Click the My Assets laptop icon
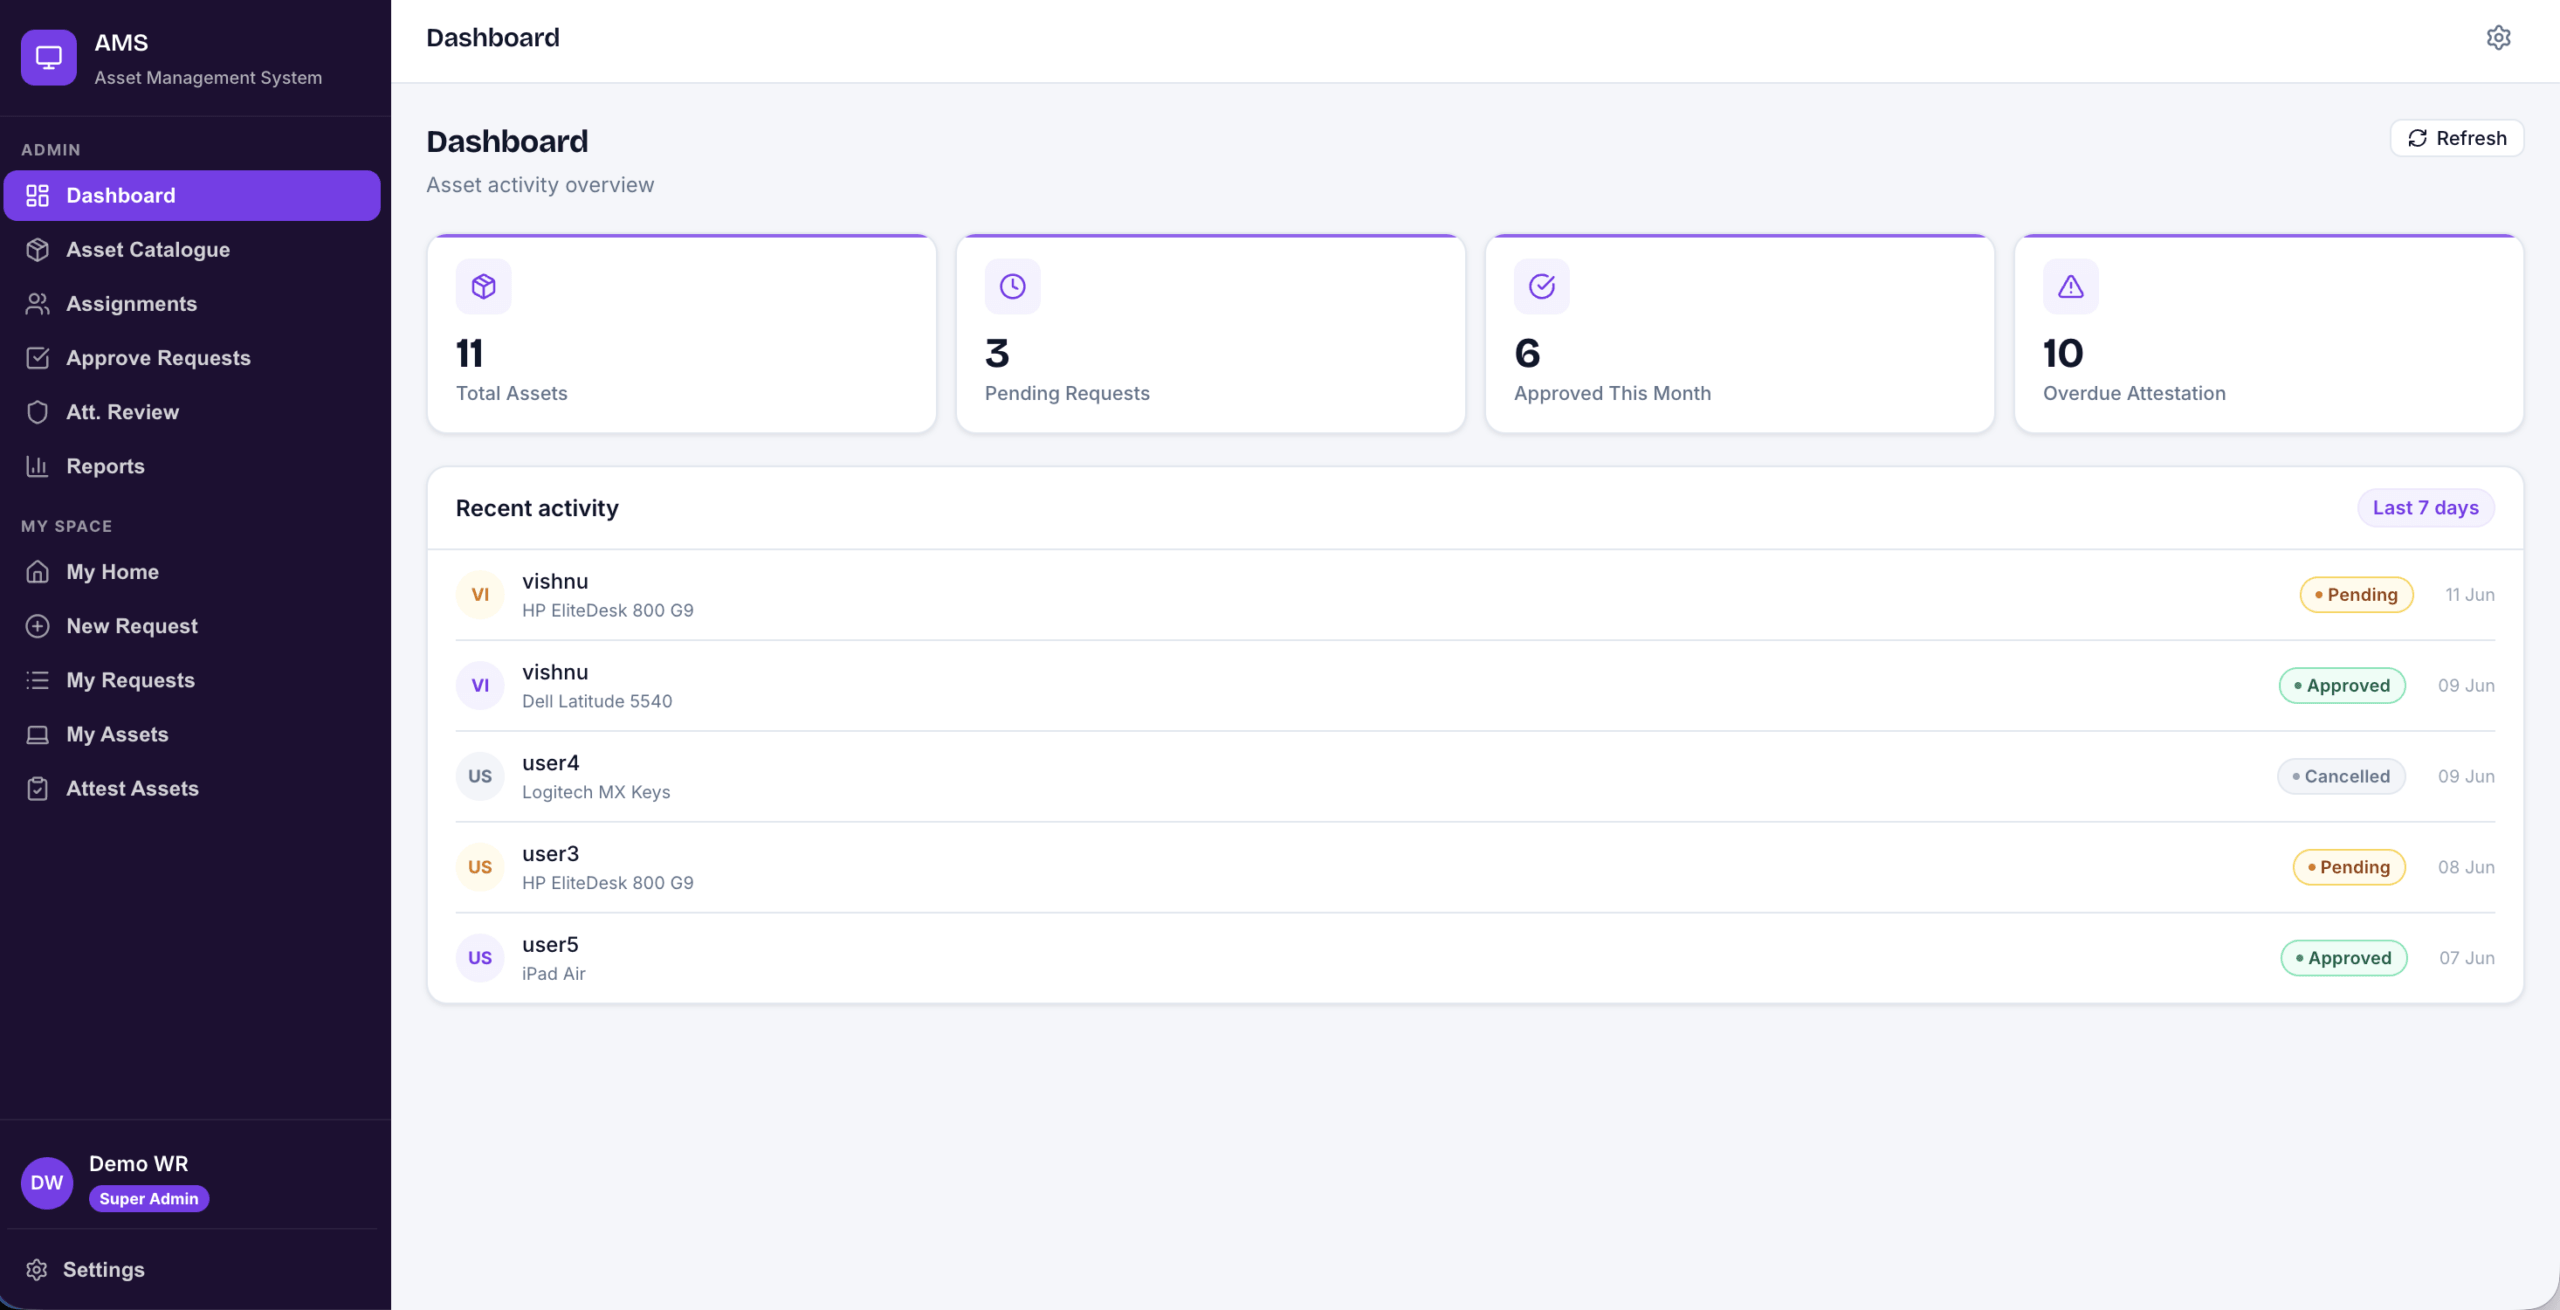Screen dimensions: 2560x1310 [x=38, y=735]
